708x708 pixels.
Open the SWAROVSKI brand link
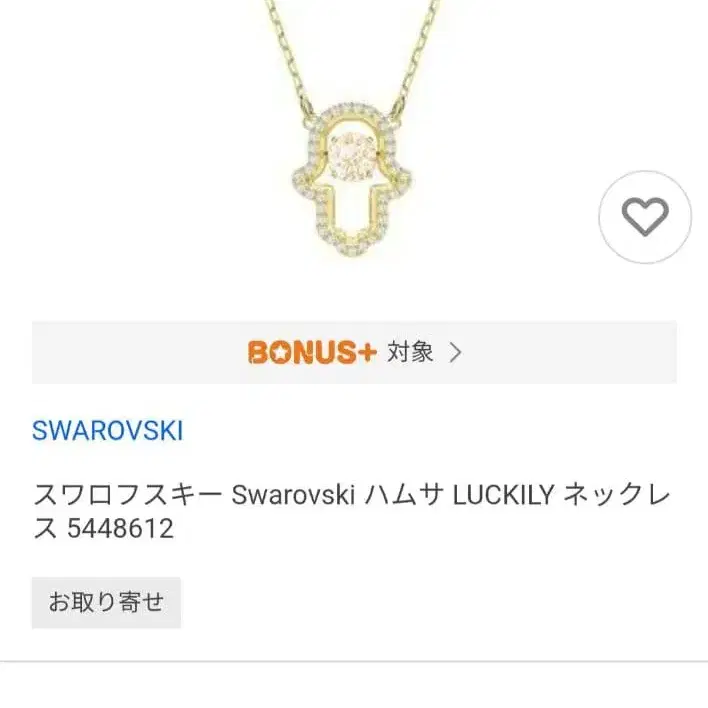point(107,430)
